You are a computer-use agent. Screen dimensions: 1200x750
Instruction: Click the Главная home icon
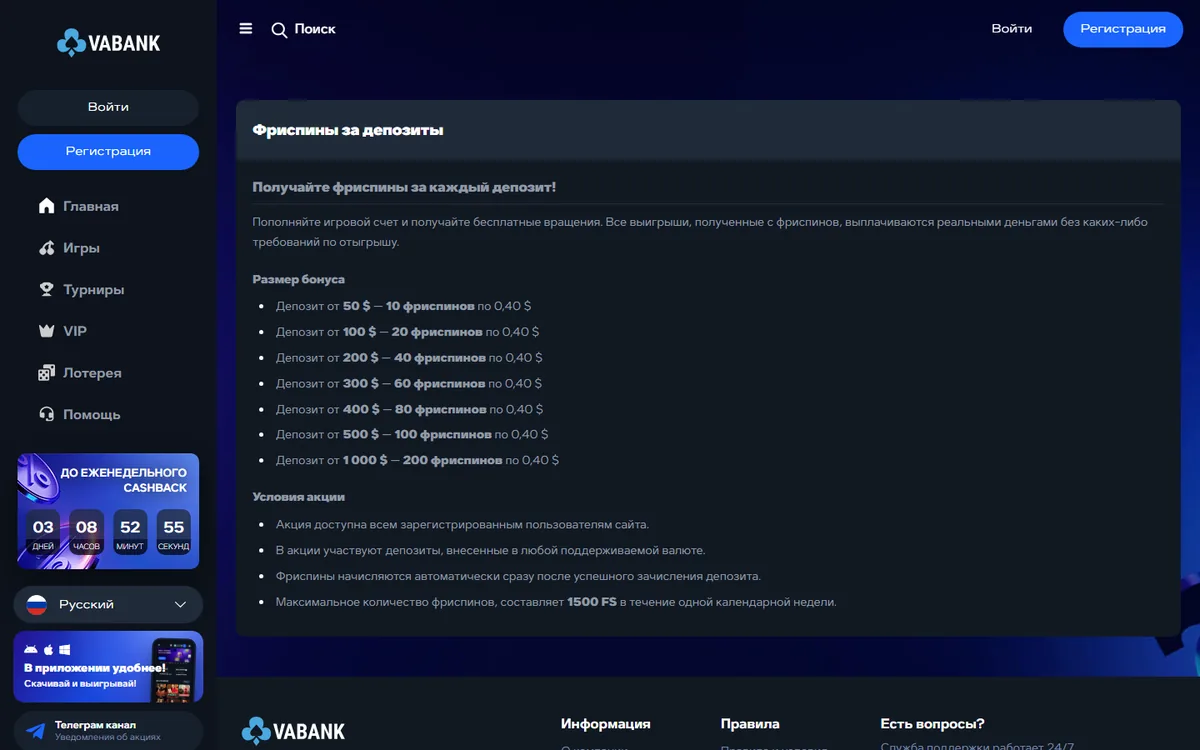coord(46,206)
